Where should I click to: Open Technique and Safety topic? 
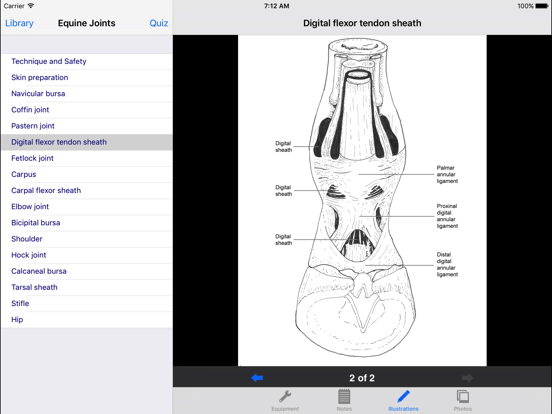[87, 61]
